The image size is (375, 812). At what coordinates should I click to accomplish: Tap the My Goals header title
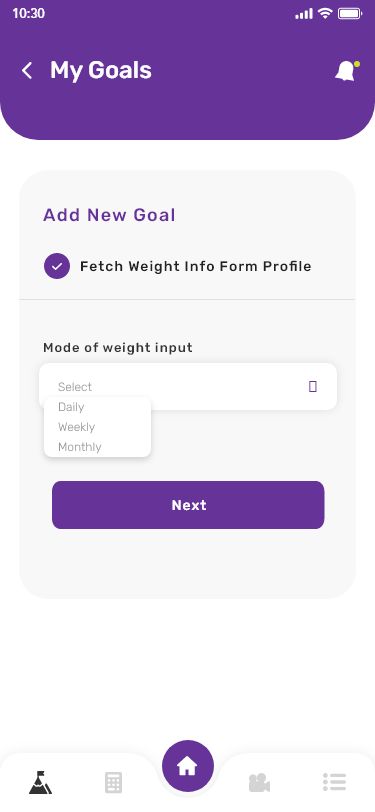[x=101, y=70]
